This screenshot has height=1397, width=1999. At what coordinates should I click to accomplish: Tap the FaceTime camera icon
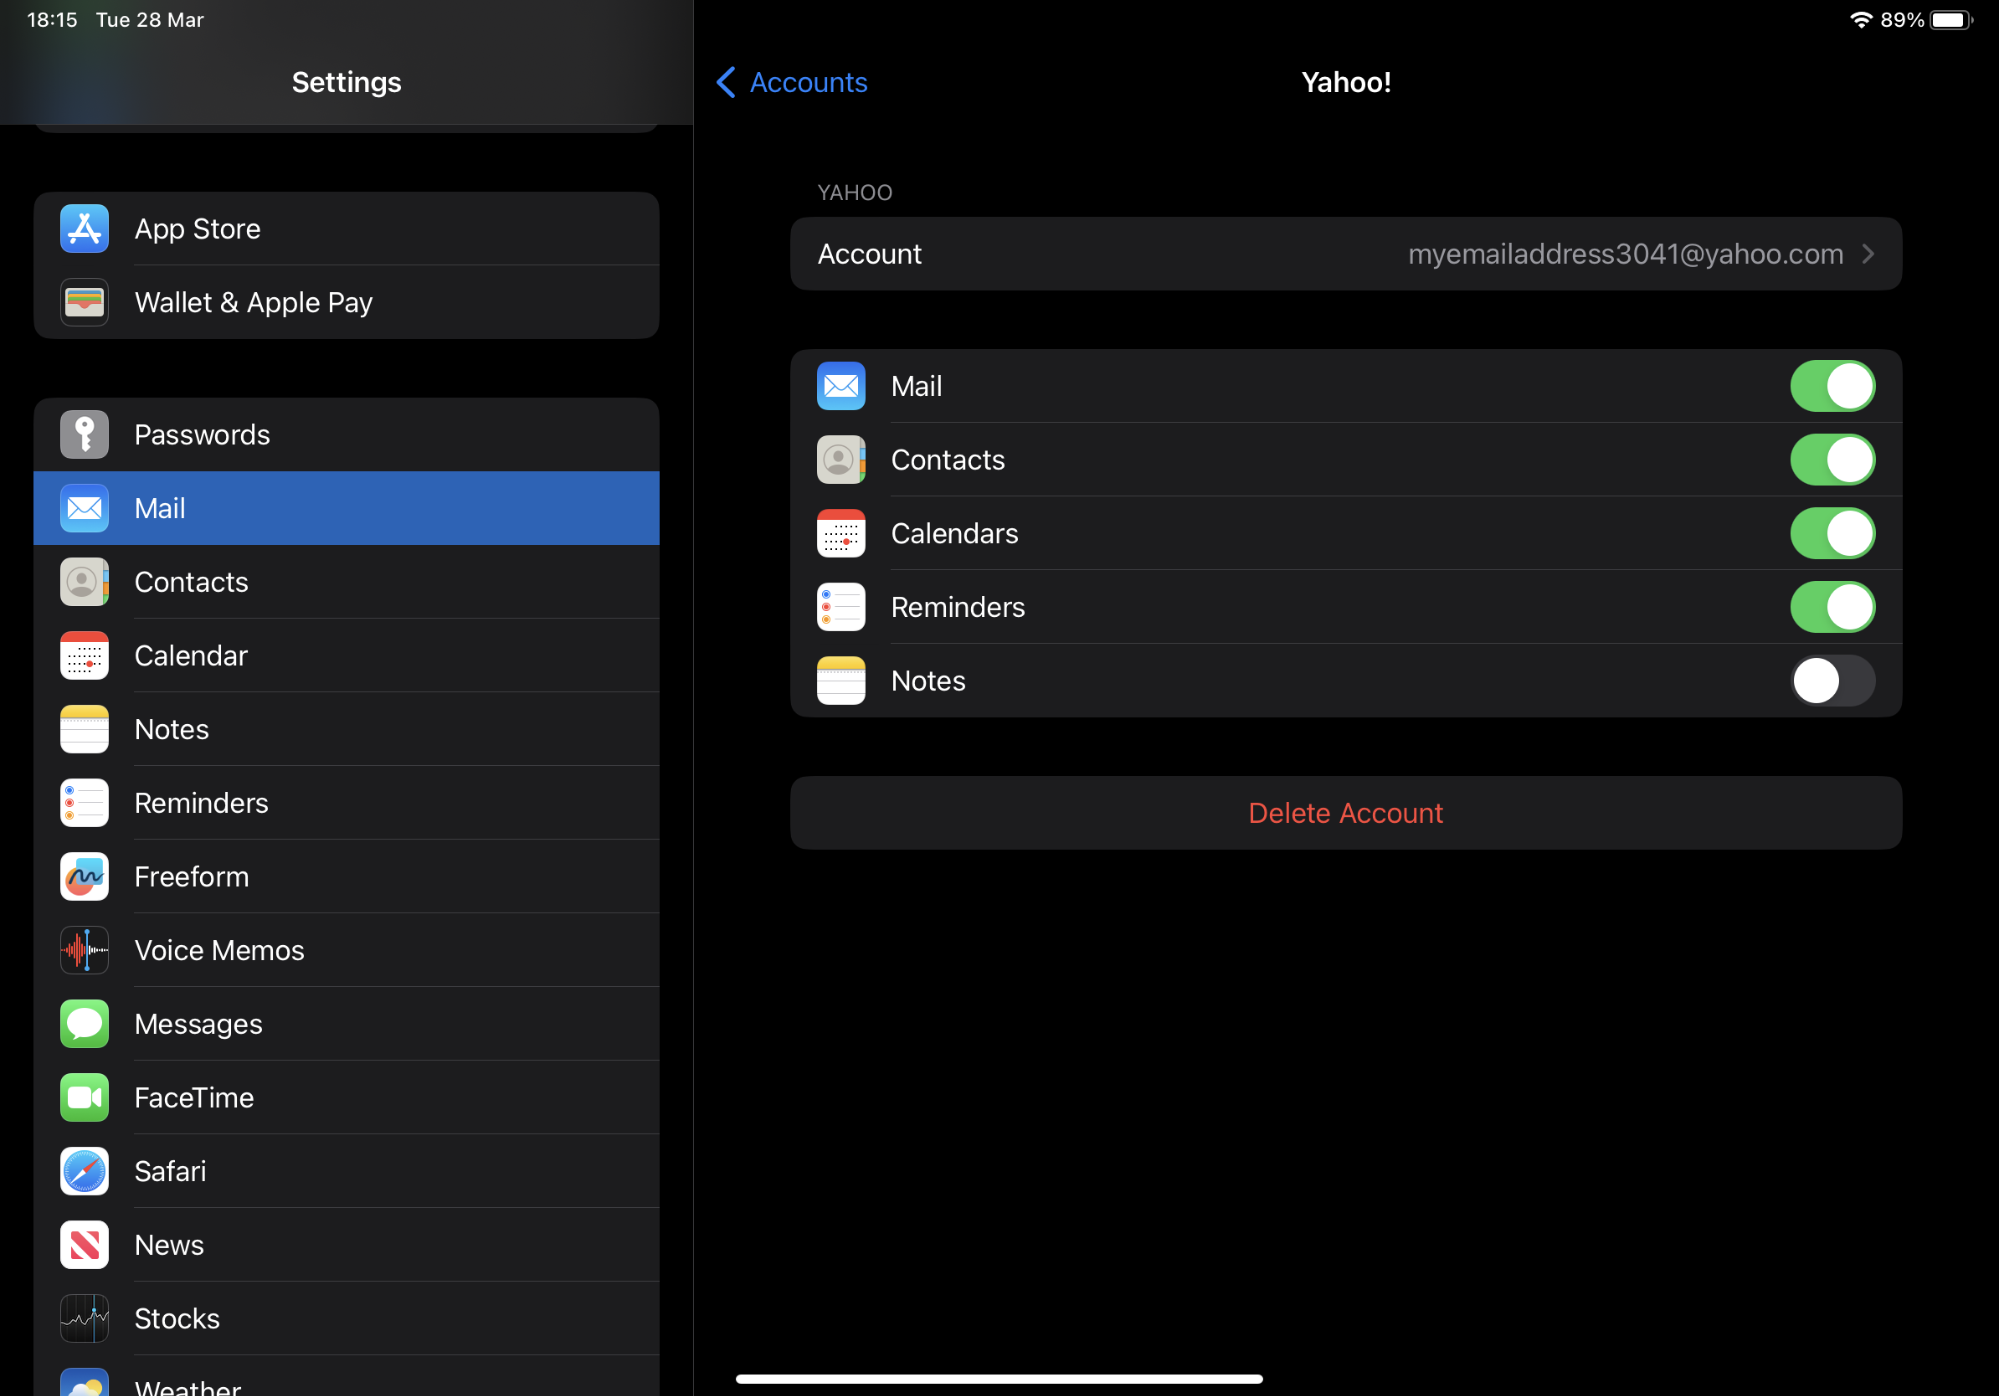click(x=84, y=1098)
